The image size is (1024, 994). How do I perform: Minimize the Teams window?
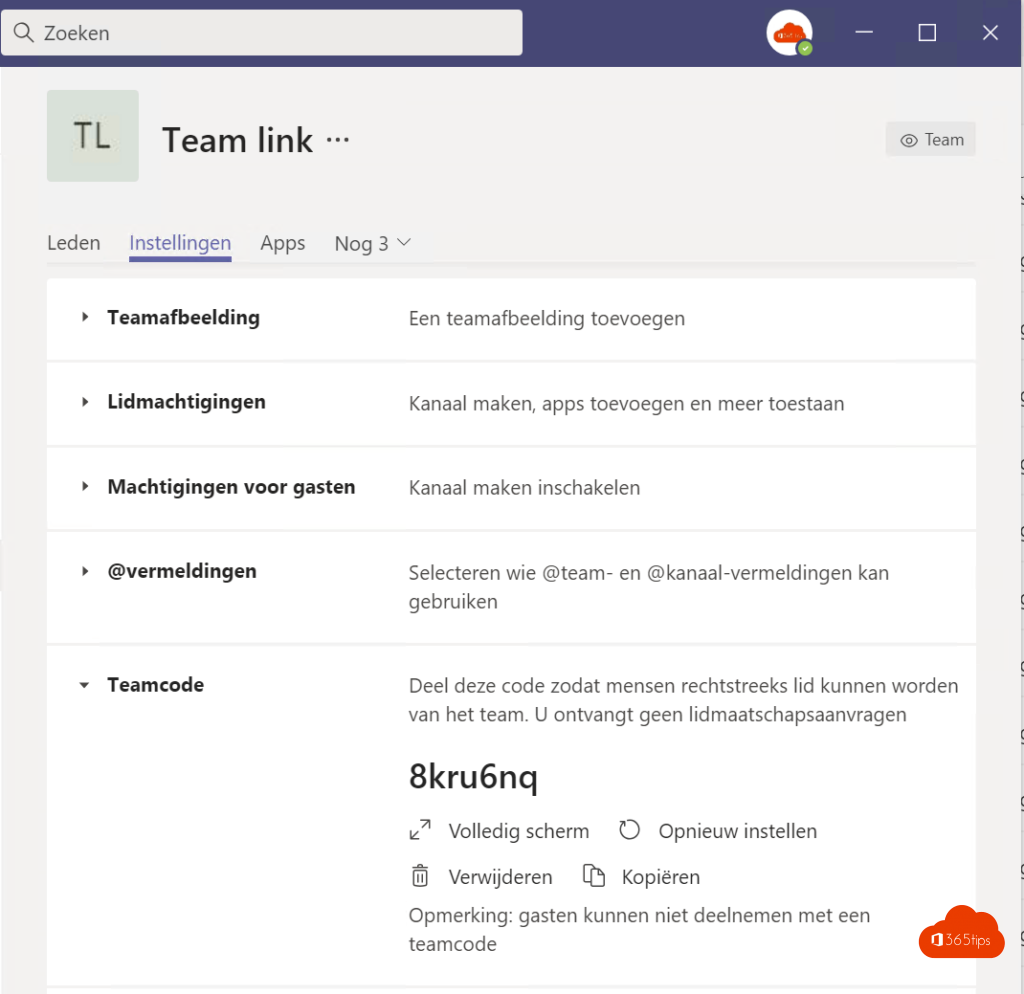[864, 33]
